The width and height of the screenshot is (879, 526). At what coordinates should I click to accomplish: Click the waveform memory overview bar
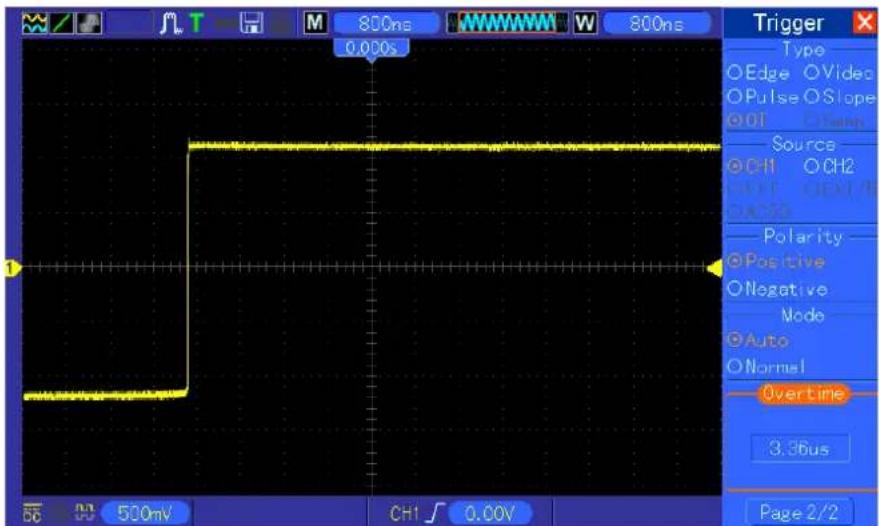click(507, 23)
